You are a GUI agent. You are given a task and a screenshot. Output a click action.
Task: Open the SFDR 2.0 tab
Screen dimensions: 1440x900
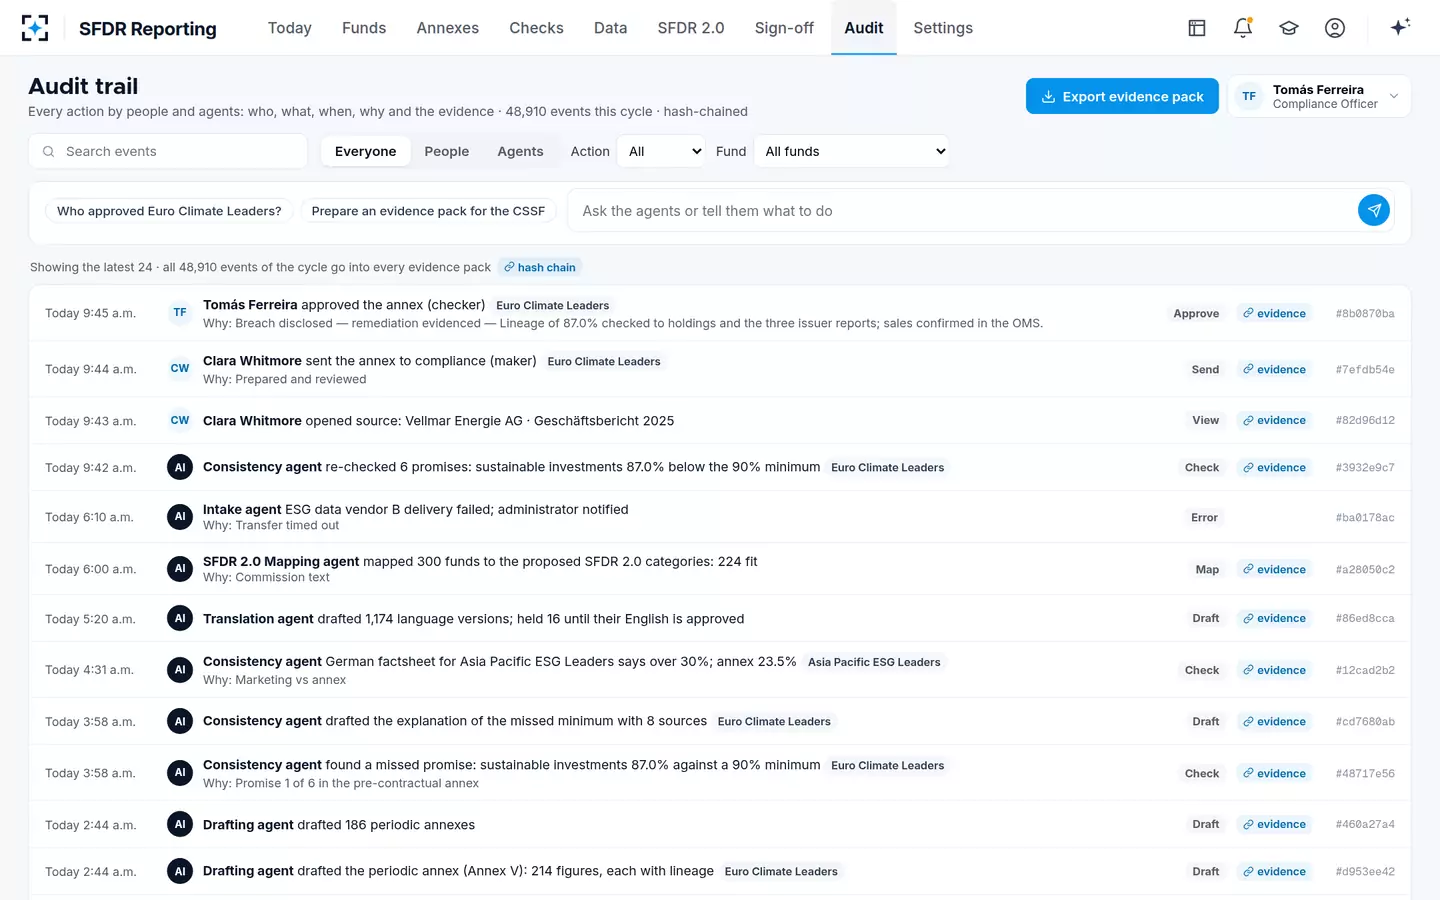[x=691, y=28]
